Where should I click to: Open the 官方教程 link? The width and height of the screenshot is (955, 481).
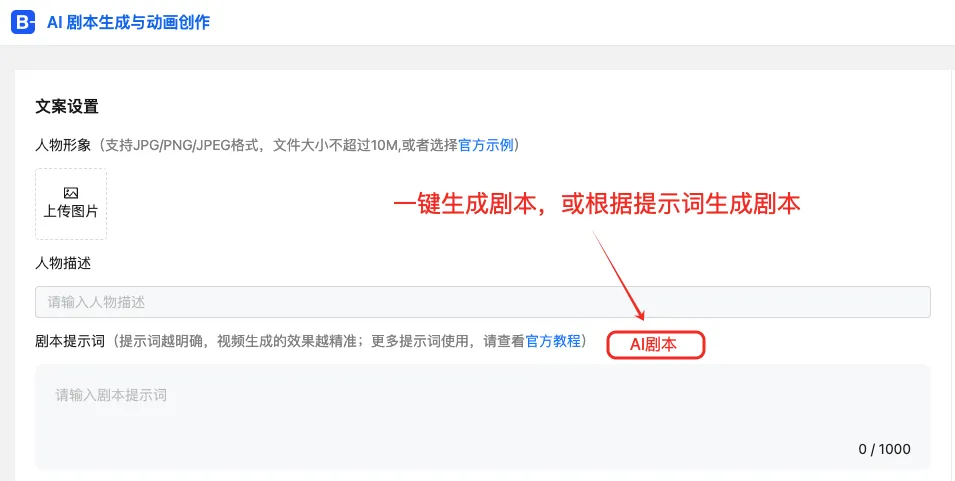553,341
